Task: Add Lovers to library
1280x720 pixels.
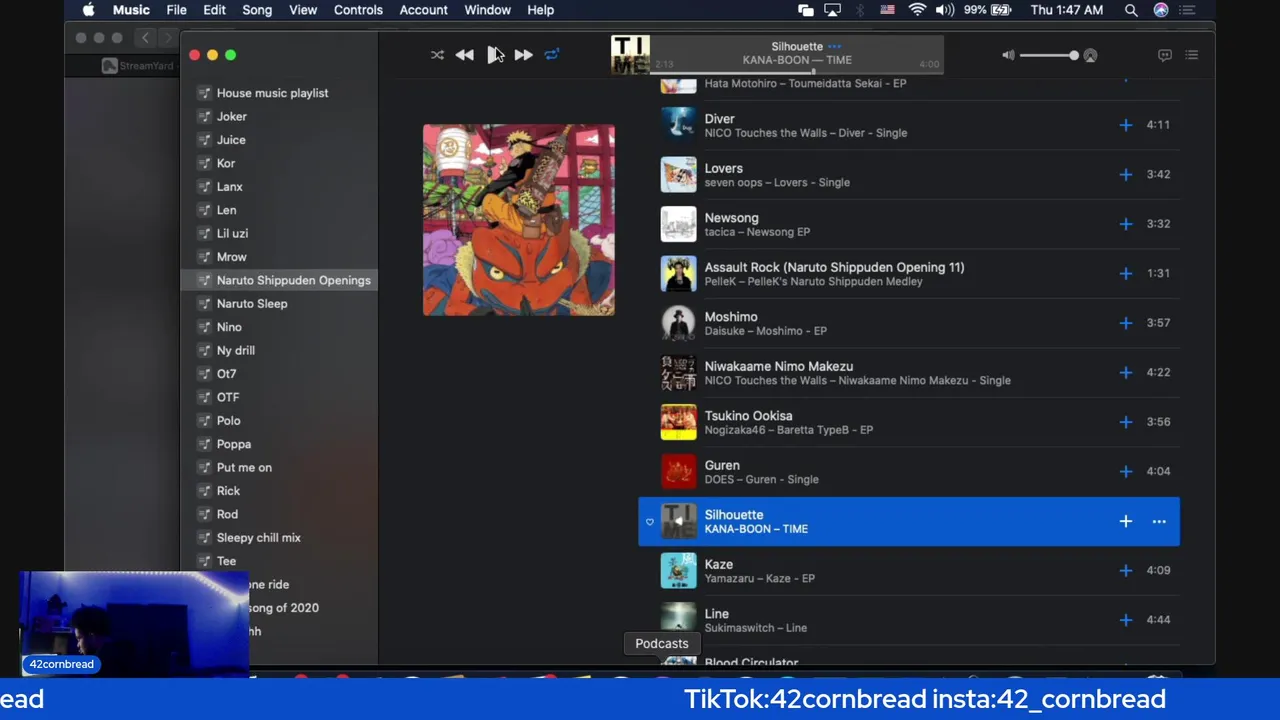Action: click(1125, 174)
